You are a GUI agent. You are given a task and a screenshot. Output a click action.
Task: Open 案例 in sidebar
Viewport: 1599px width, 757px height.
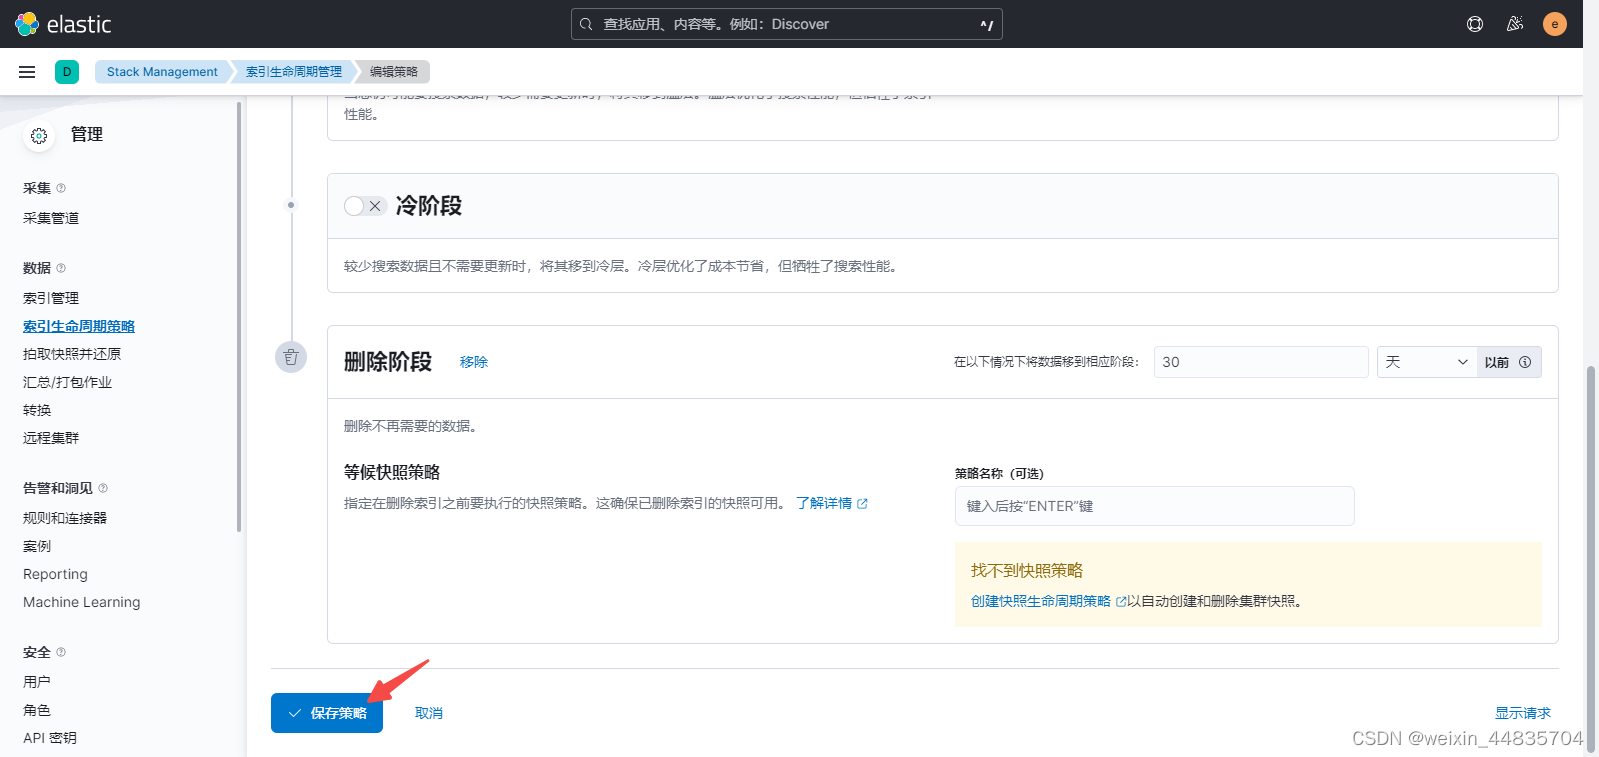point(37,546)
